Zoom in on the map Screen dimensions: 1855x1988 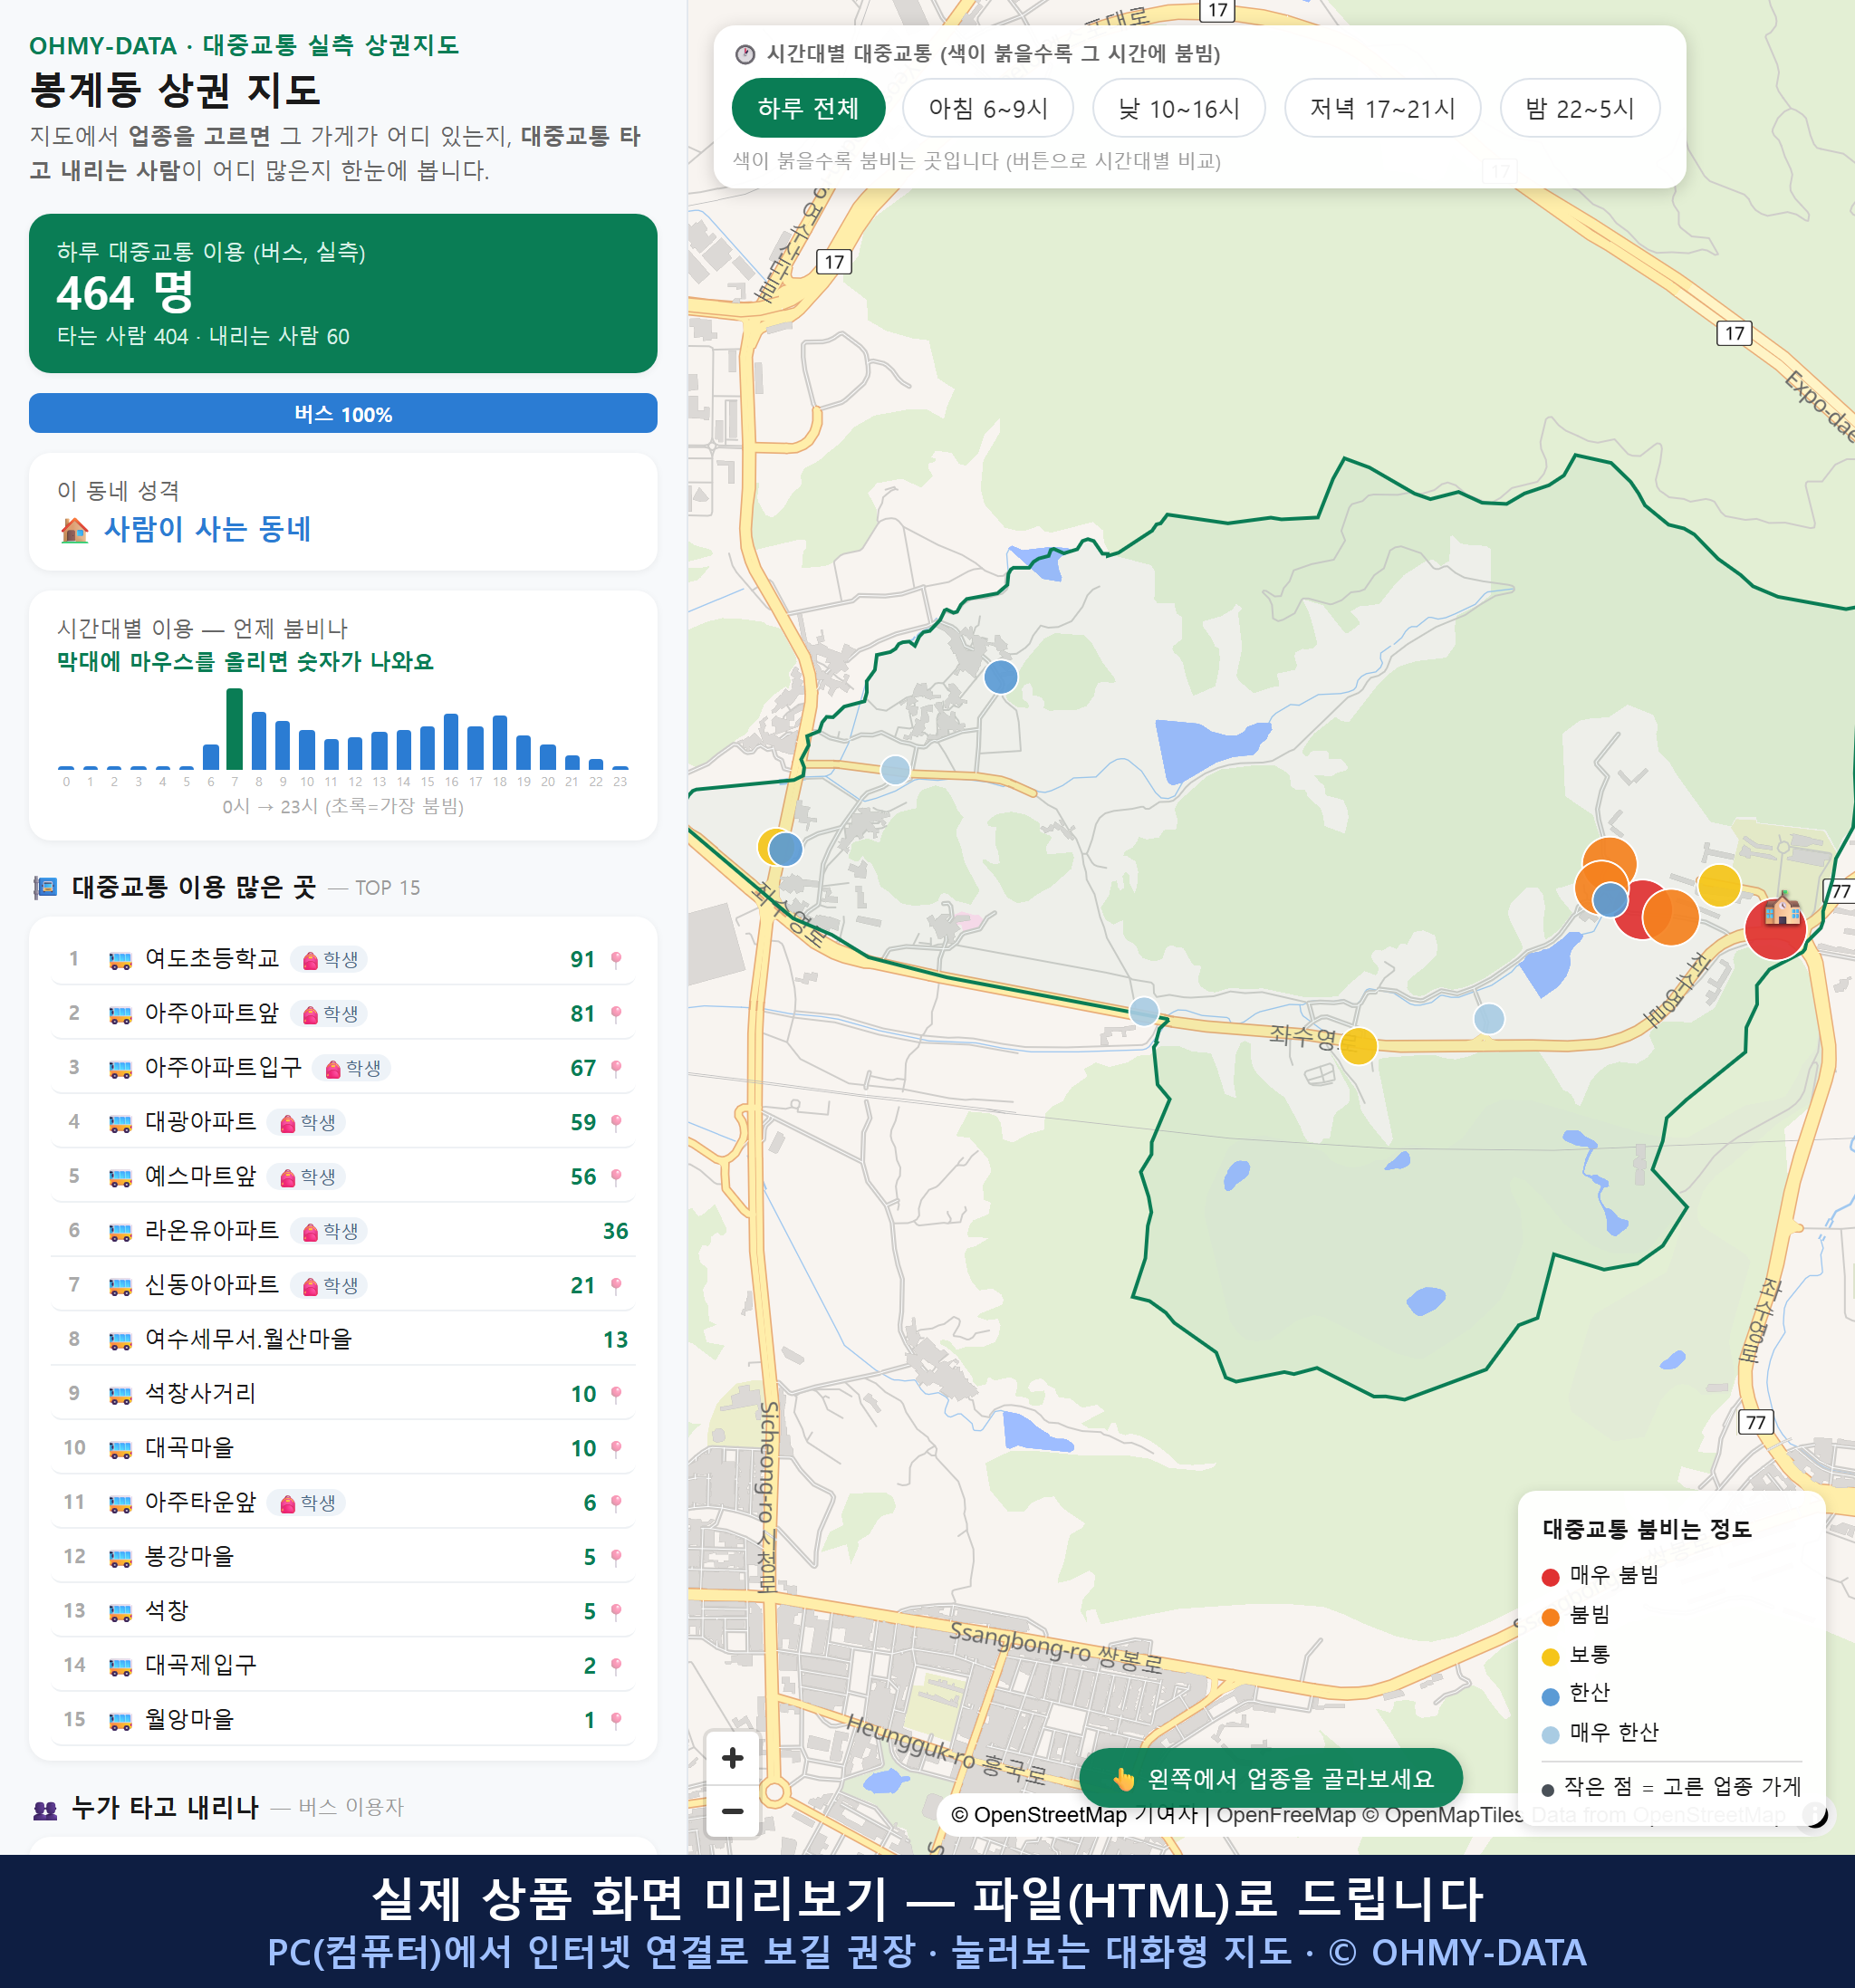coord(732,1757)
